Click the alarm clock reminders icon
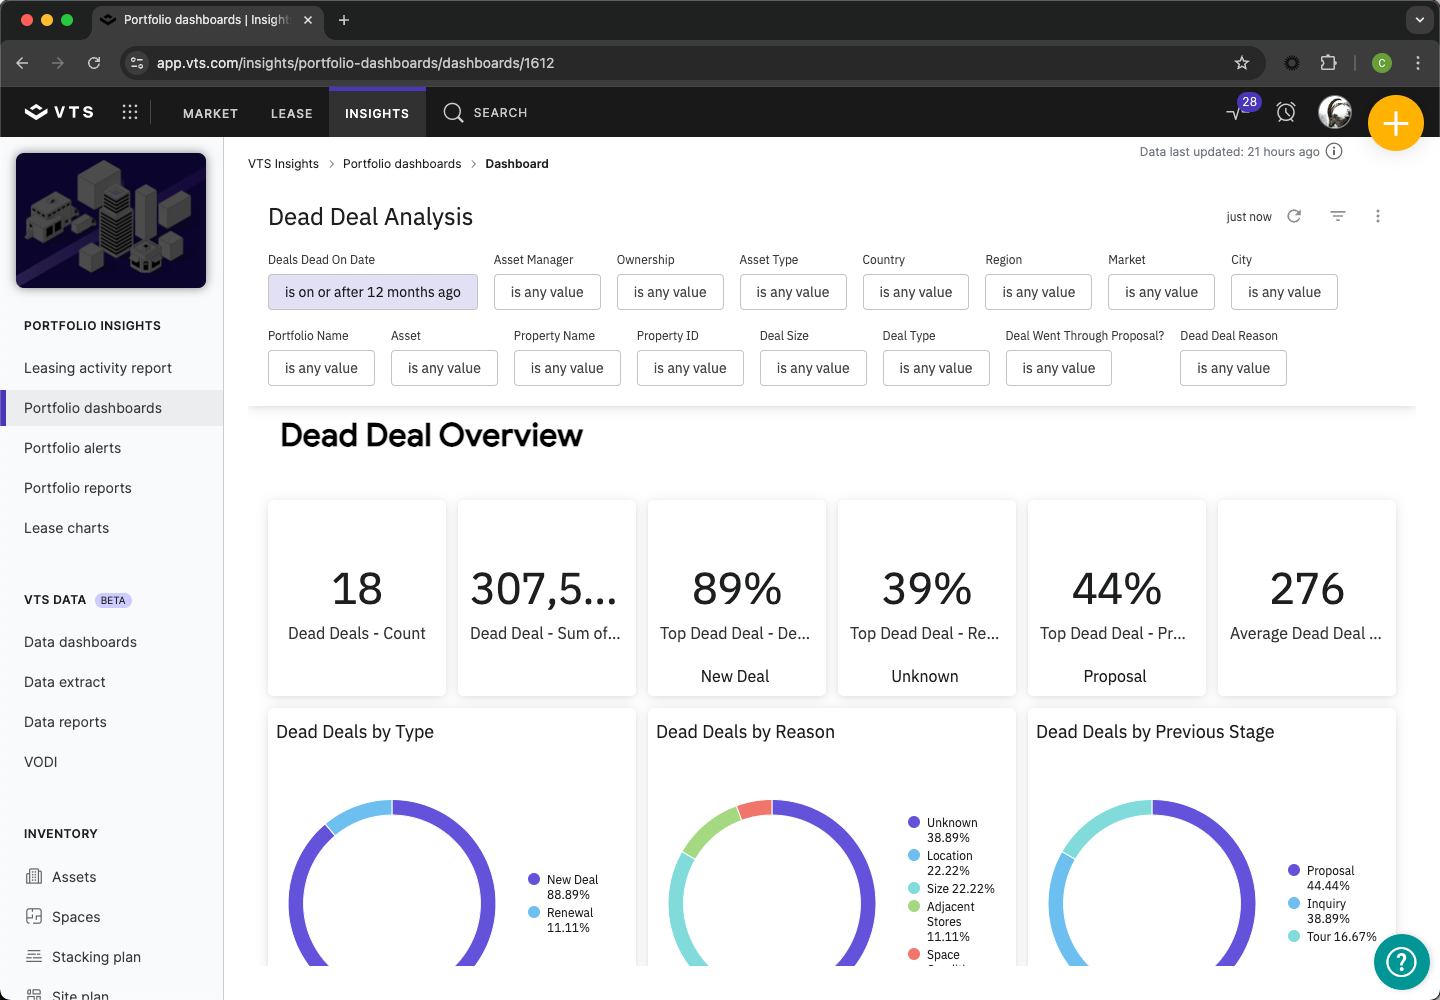The image size is (1440, 1000). point(1286,112)
